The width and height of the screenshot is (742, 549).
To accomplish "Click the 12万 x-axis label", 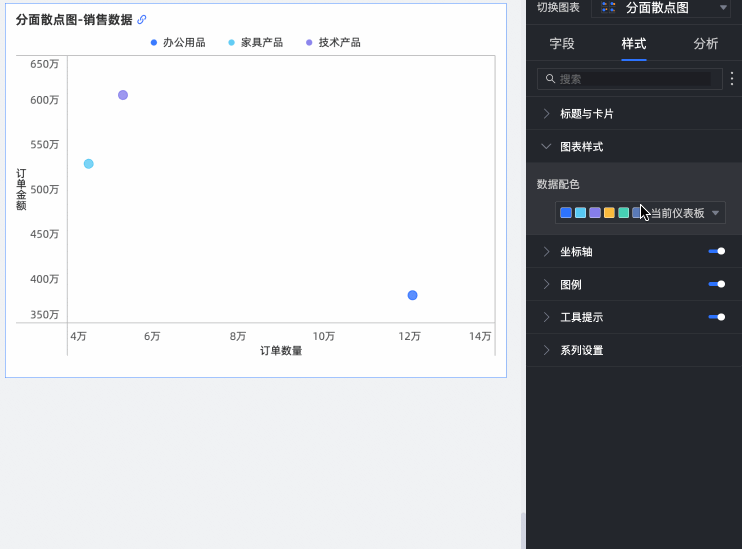I will 409,336.
